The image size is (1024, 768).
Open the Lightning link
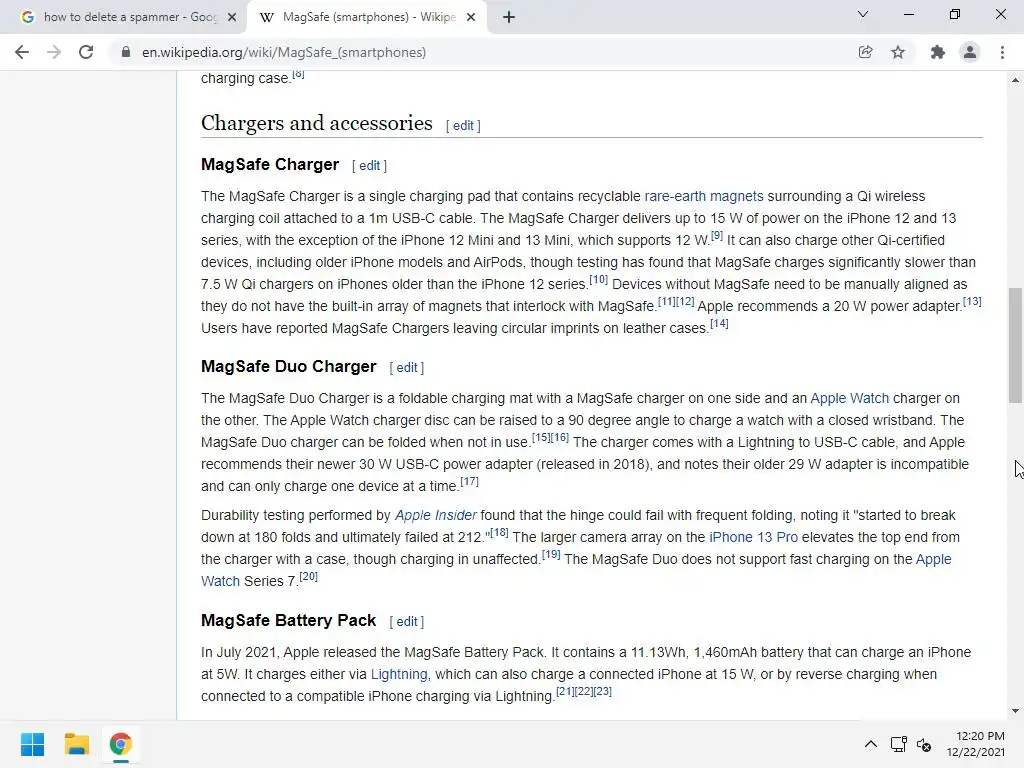click(x=399, y=675)
